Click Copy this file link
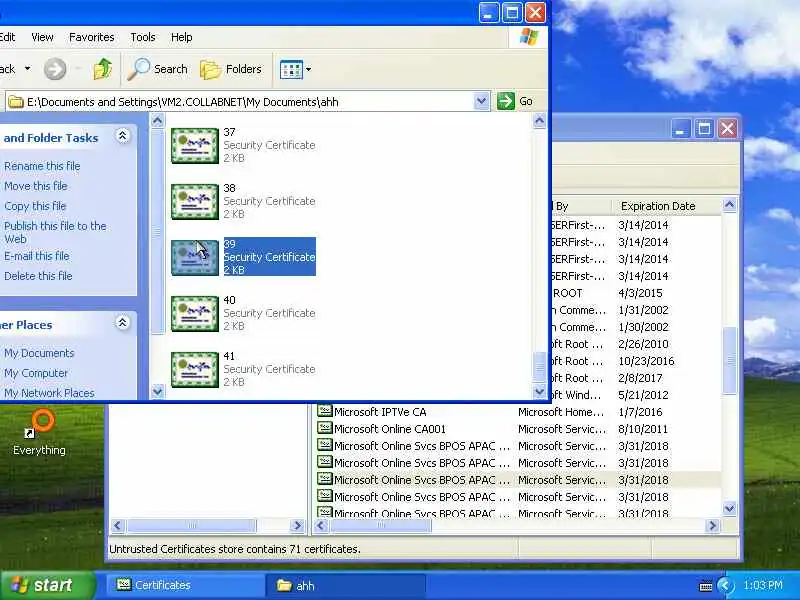The height and width of the screenshot is (600, 800). [35, 206]
